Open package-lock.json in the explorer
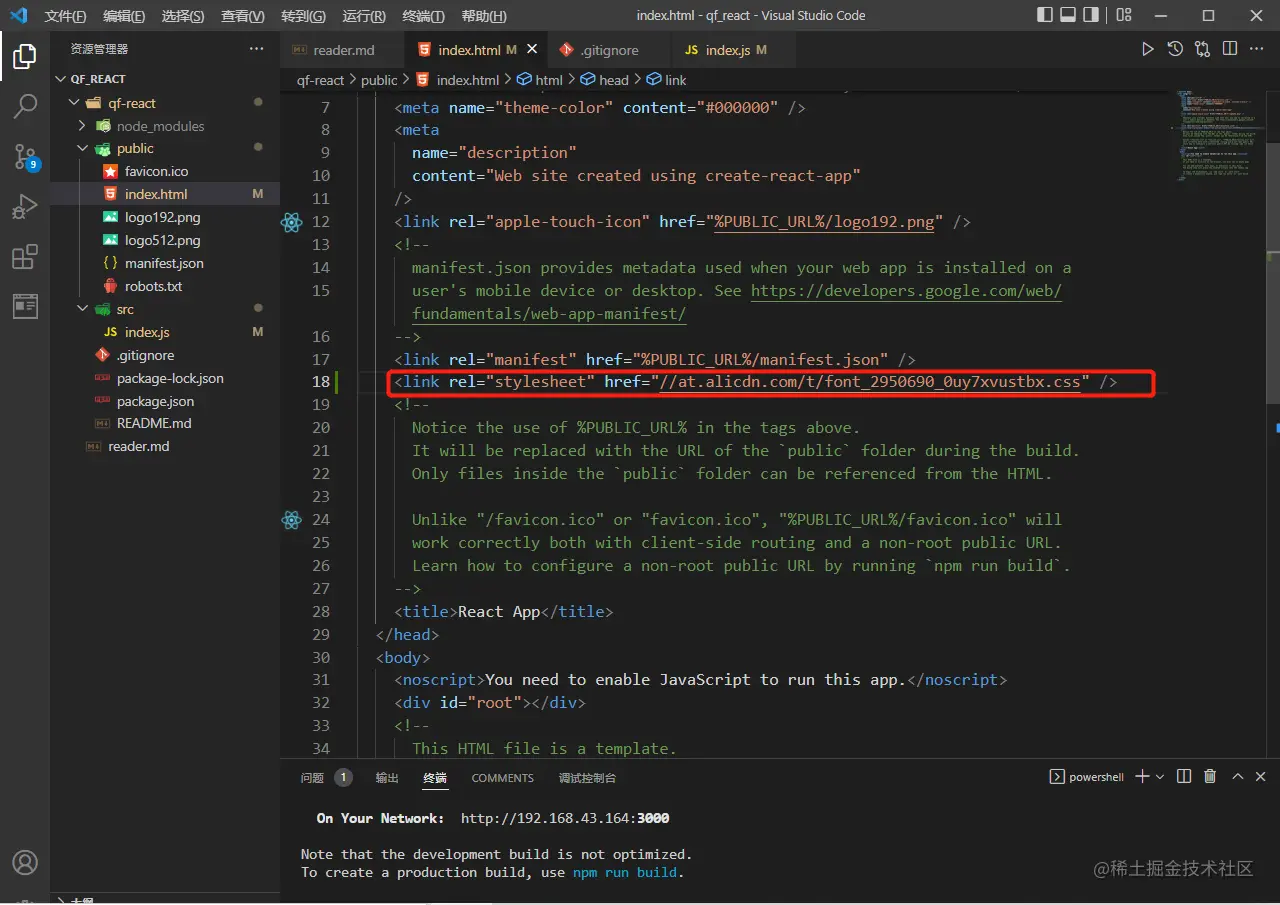Screen dimensions: 1280x905 click(170, 378)
